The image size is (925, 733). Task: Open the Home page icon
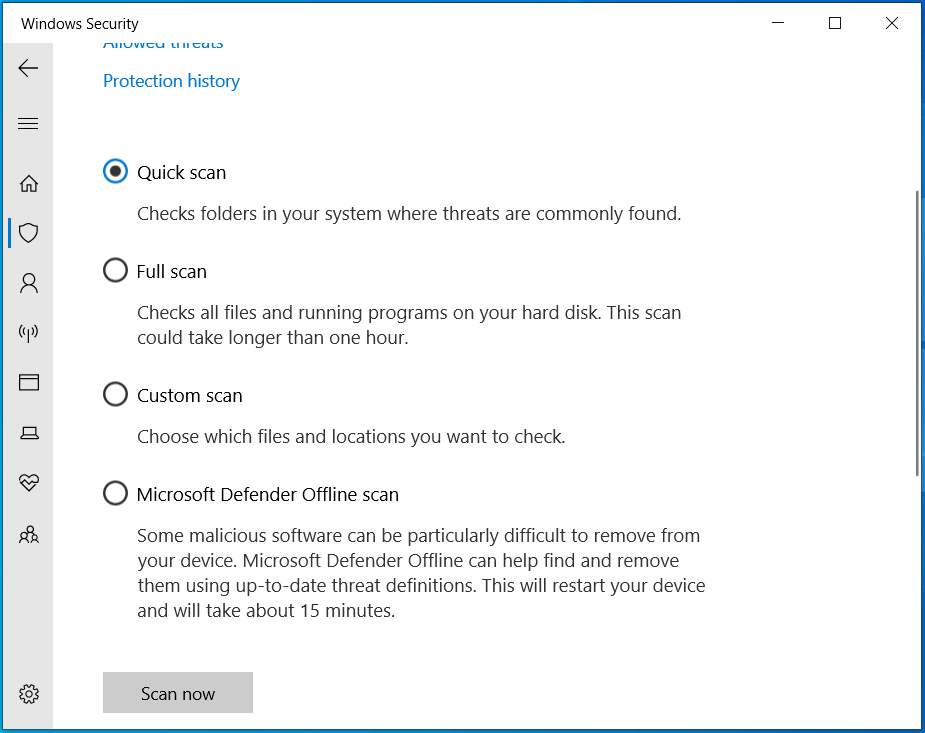click(x=28, y=183)
